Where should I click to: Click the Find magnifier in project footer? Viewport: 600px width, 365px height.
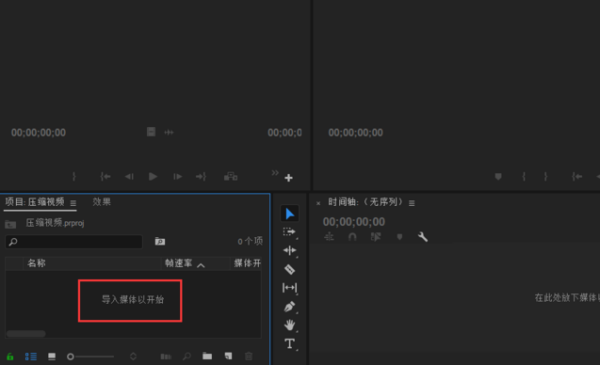[x=187, y=357]
